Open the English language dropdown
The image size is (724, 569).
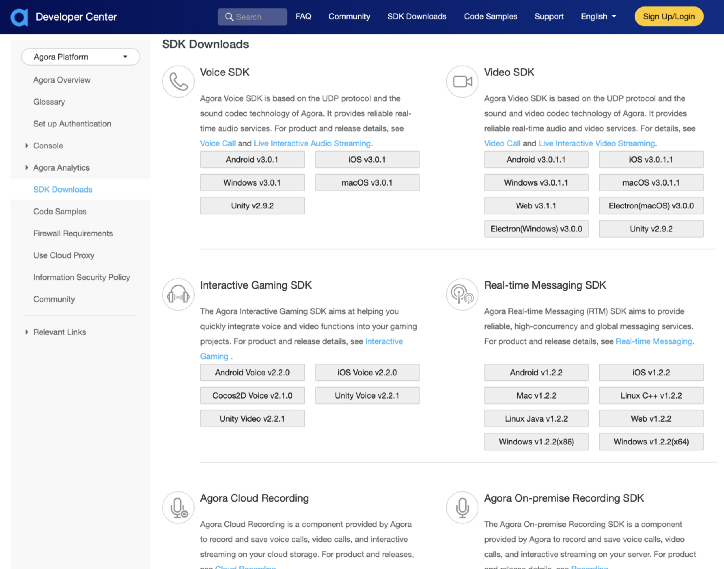pyautogui.click(x=598, y=17)
